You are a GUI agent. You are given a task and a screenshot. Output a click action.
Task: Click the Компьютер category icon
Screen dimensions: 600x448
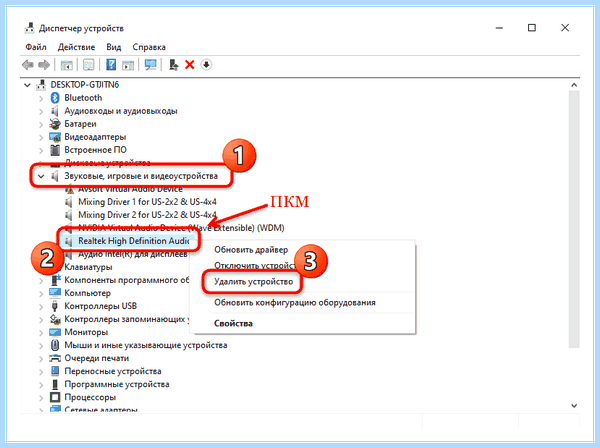pyautogui.click(x=55, y=293)
